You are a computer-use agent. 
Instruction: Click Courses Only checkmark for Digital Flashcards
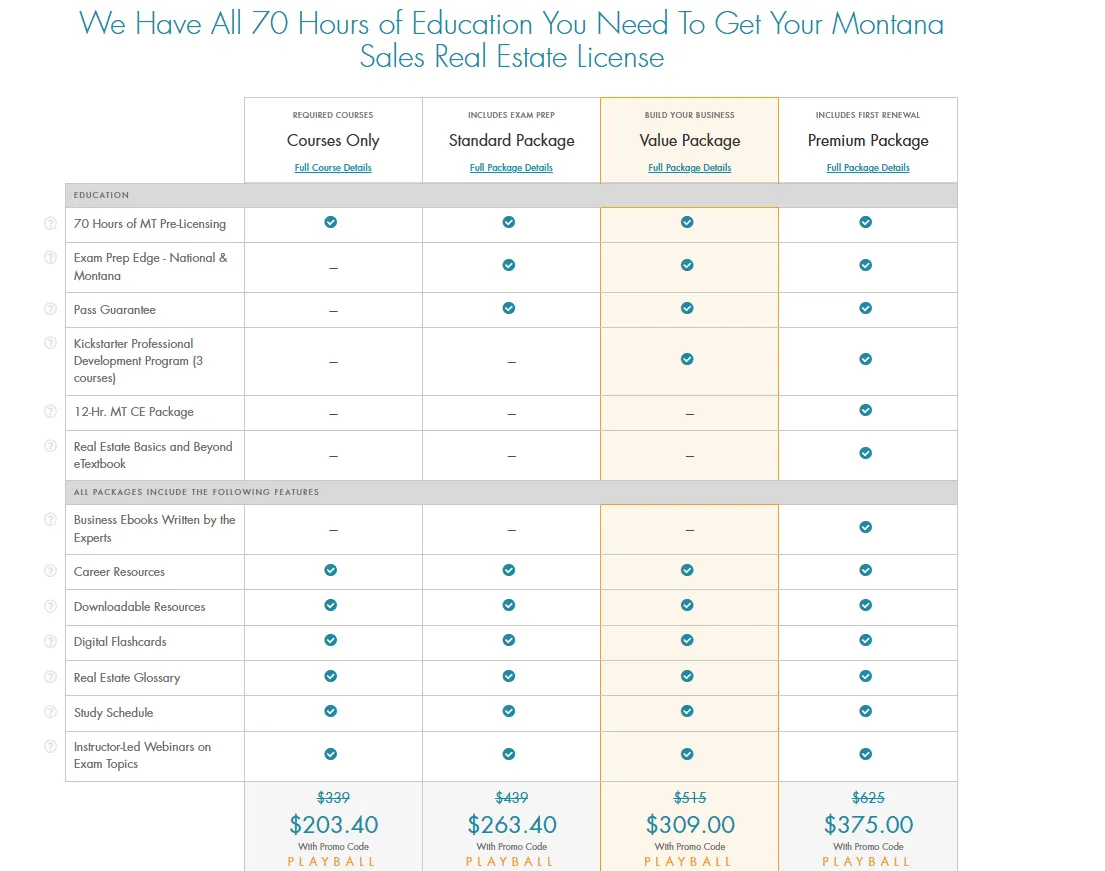tap(332, 641)
